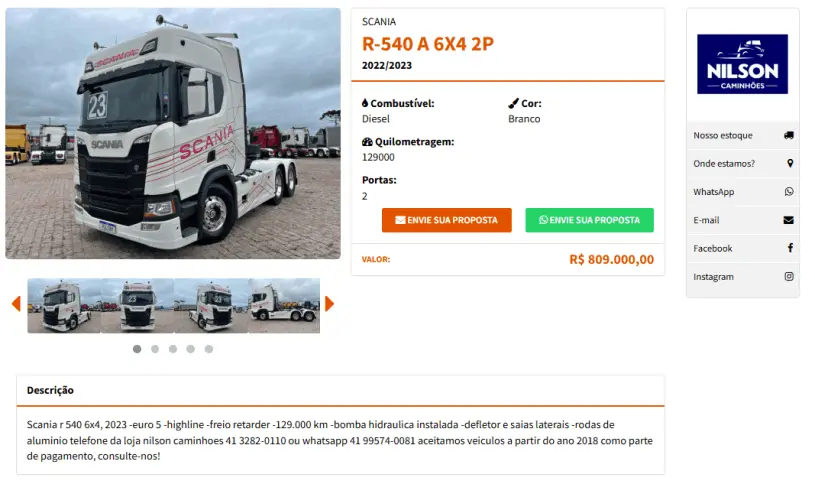Go to previous thumbnails with left orange arrow
The height and width of the screenshot is (484, 815).
[16, 304]
